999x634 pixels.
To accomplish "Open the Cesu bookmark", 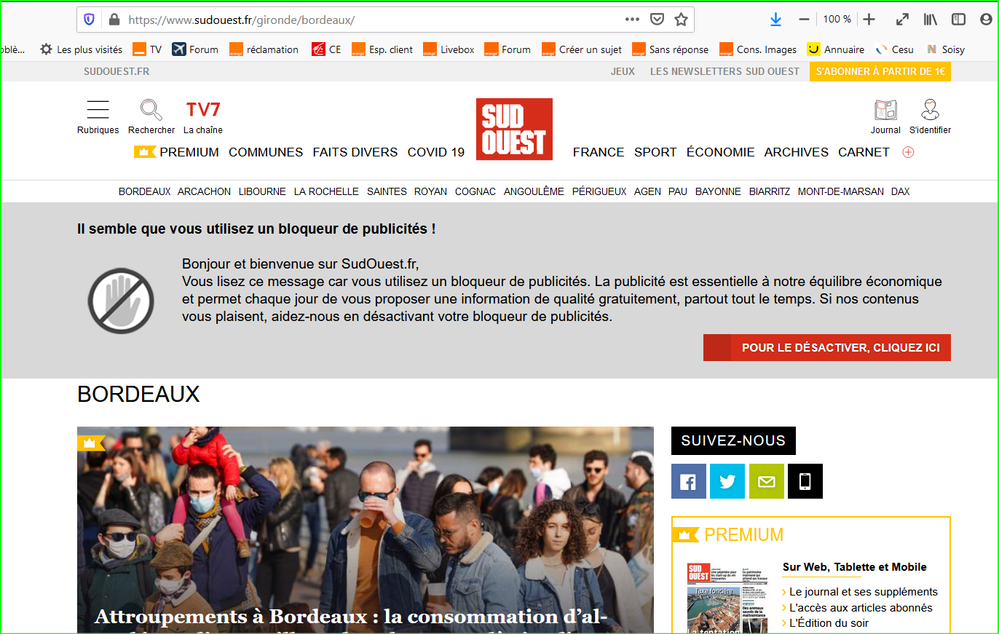I will (895, 49).
